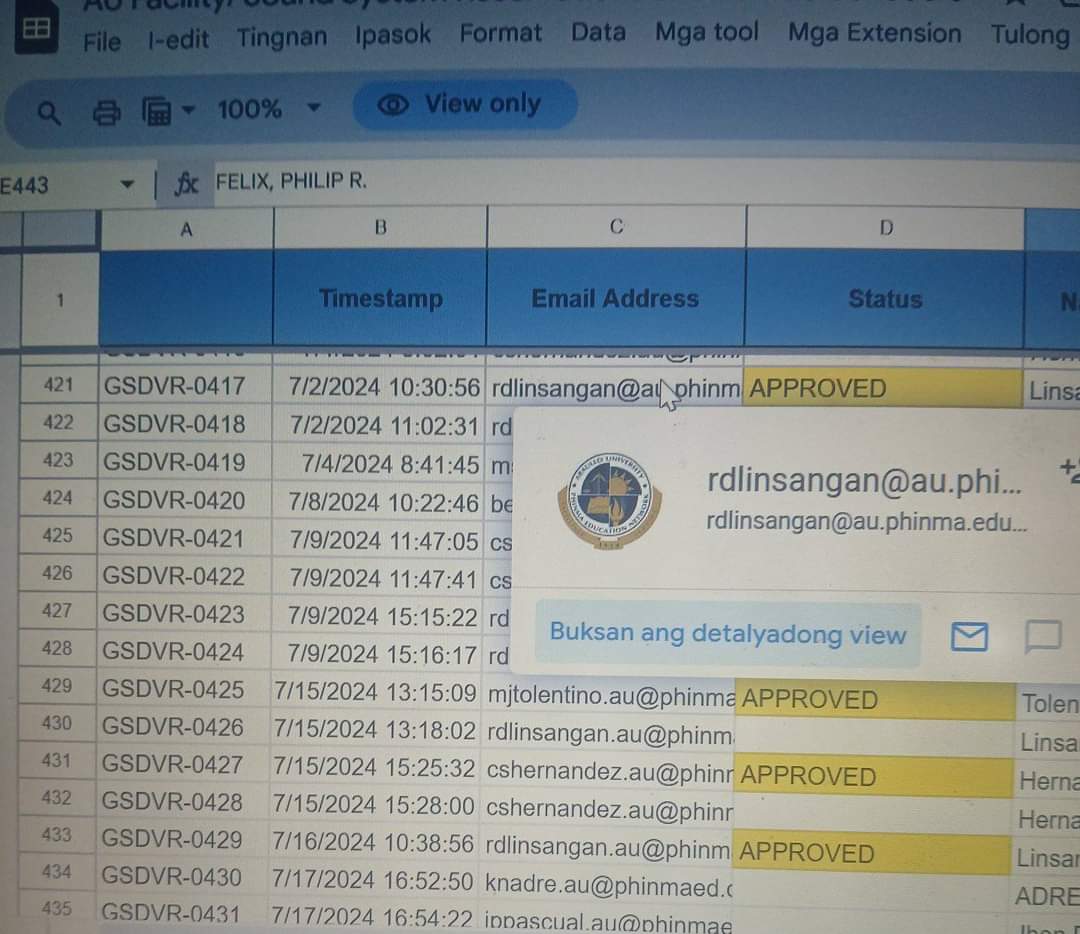Click the Google Sheets home icon
The height and width of the screenshot is (934, 1080).
35,28
